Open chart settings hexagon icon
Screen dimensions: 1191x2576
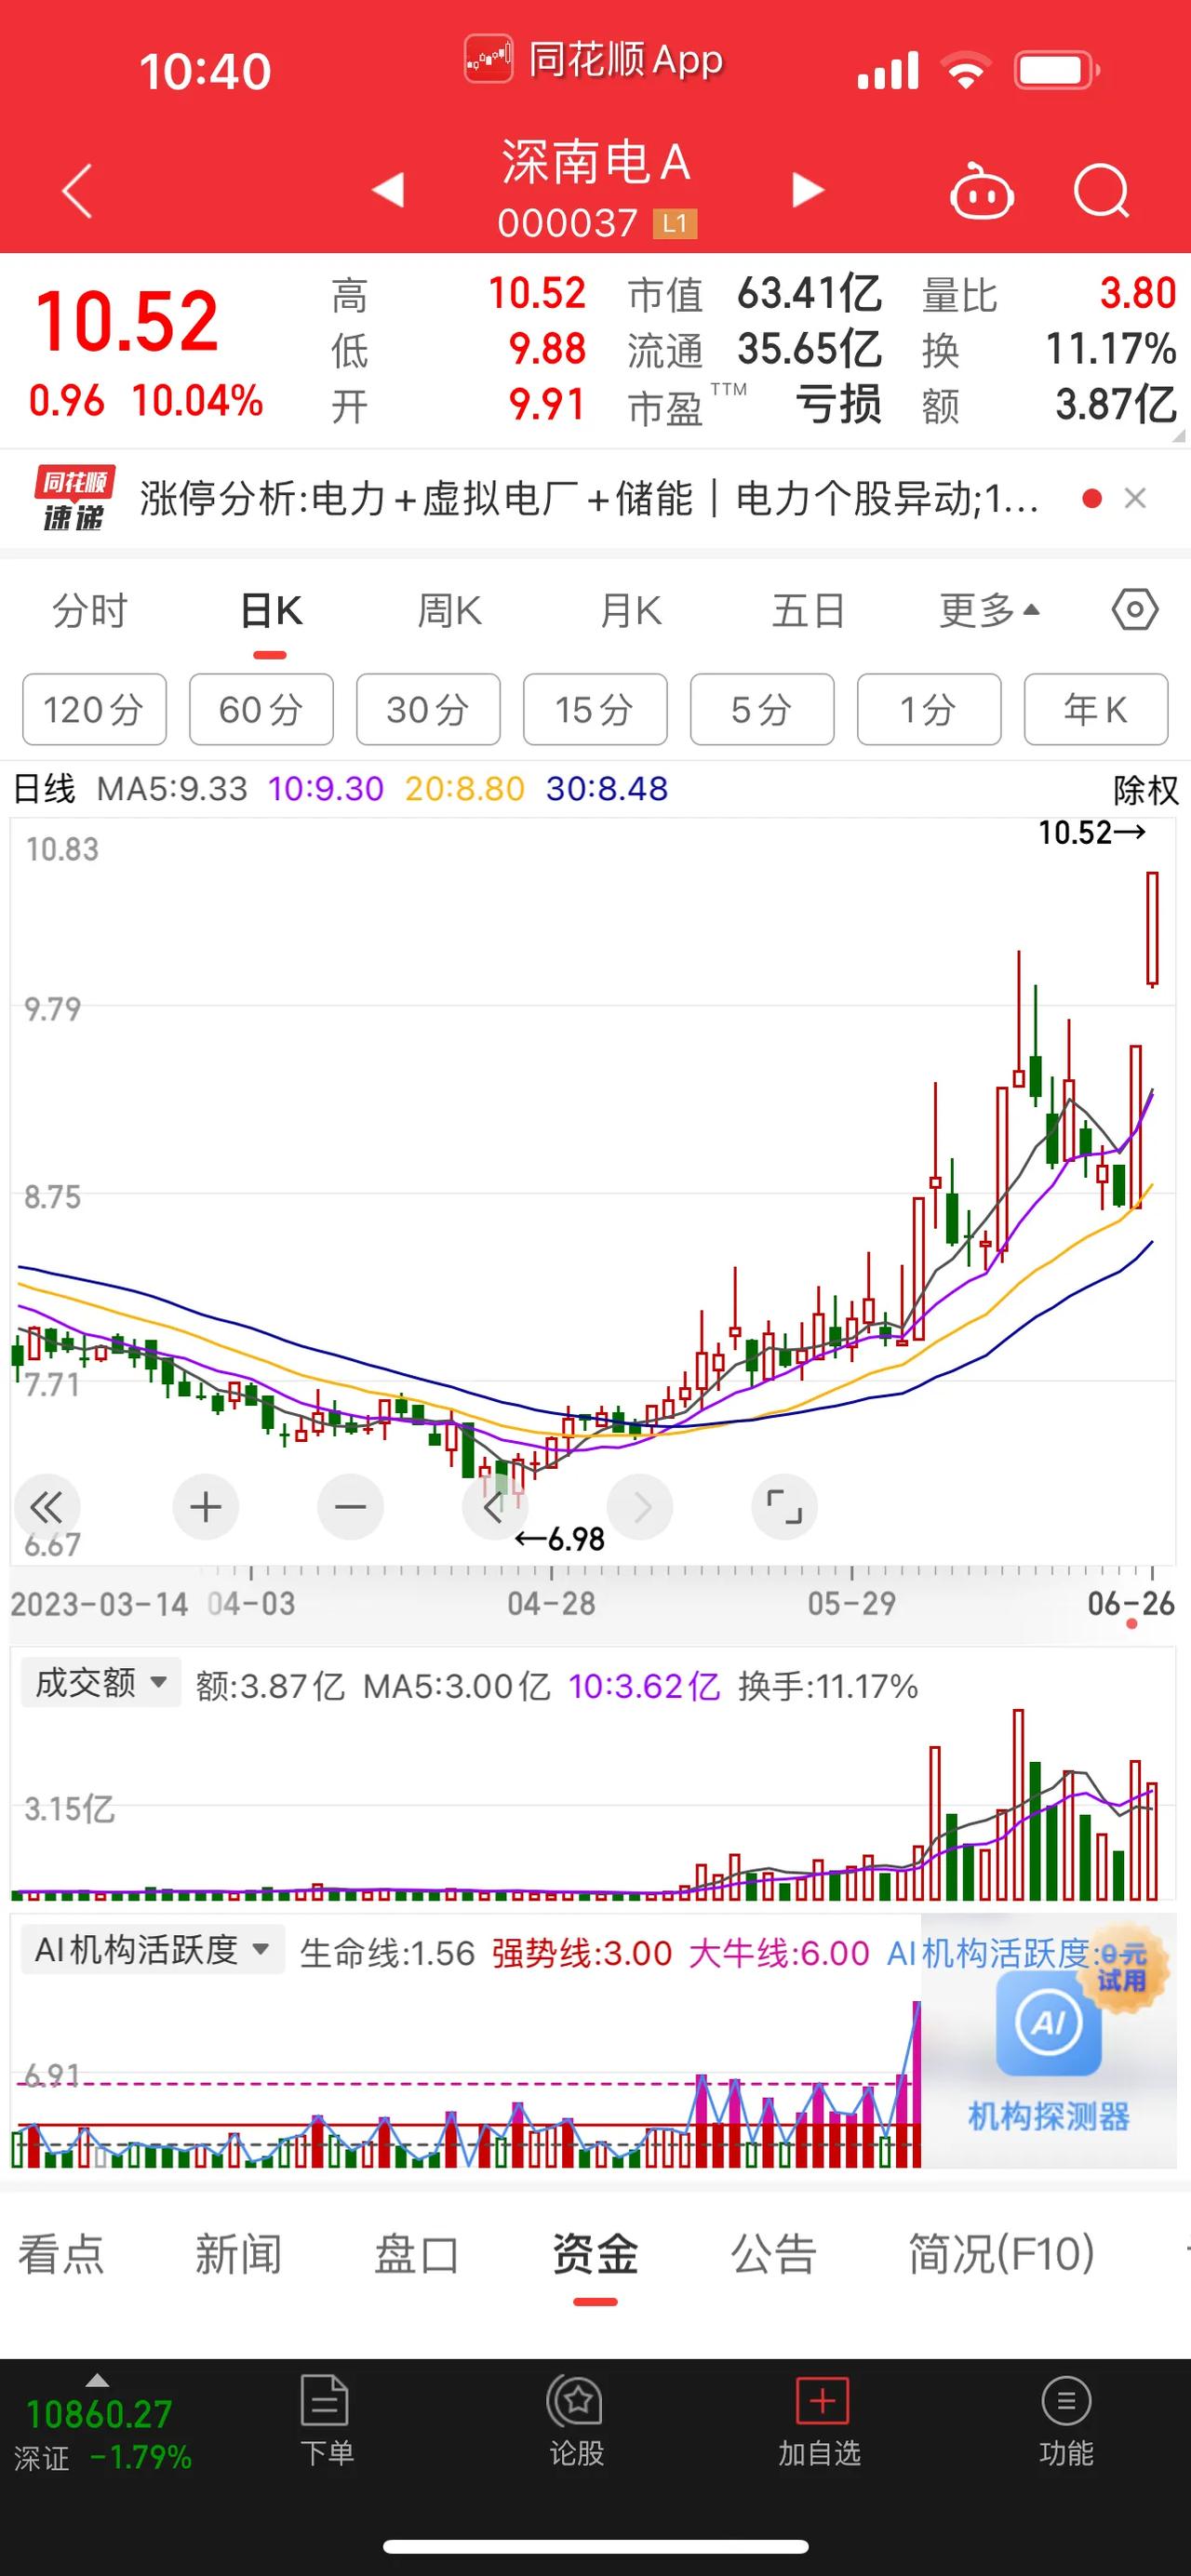point(1135,609)
